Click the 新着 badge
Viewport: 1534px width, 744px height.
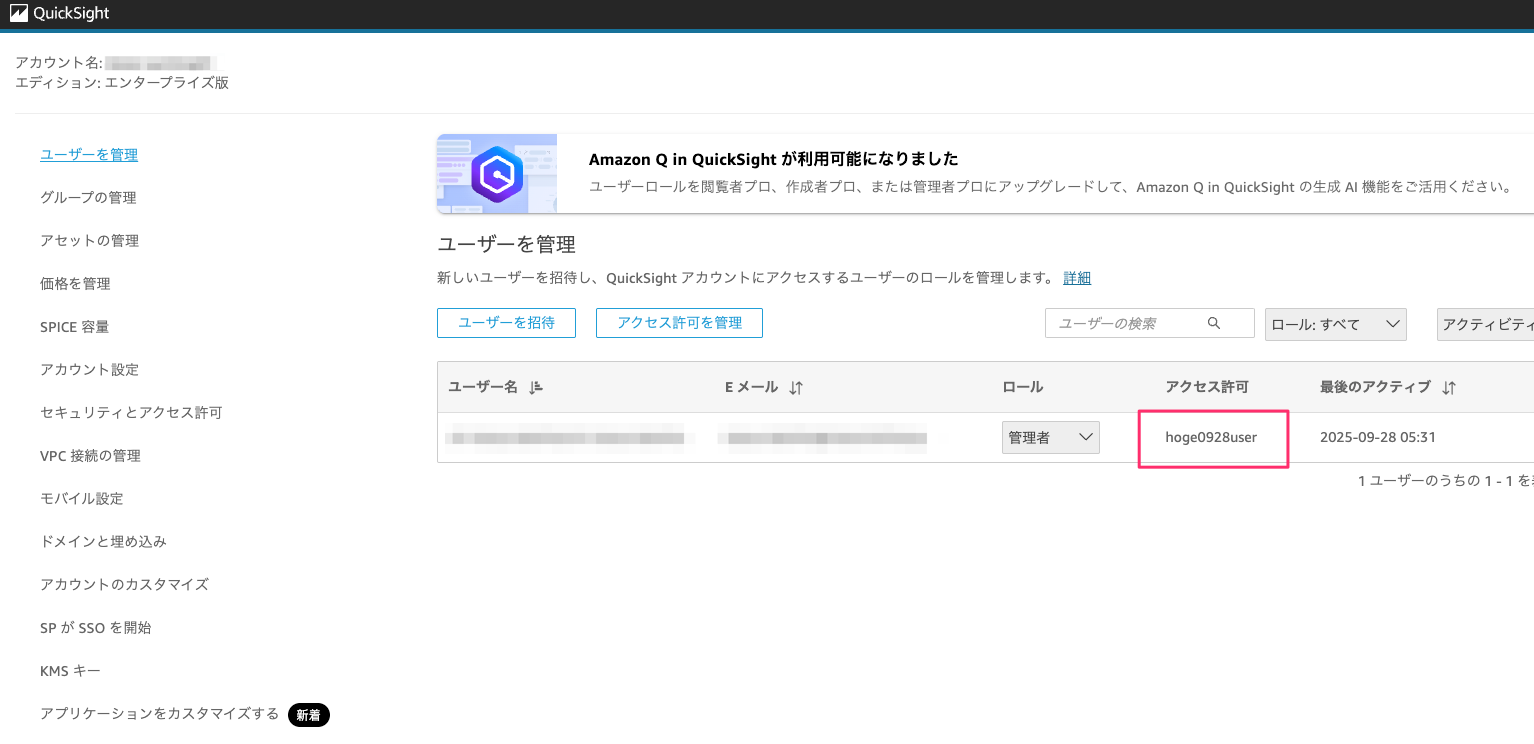point(309,714)
